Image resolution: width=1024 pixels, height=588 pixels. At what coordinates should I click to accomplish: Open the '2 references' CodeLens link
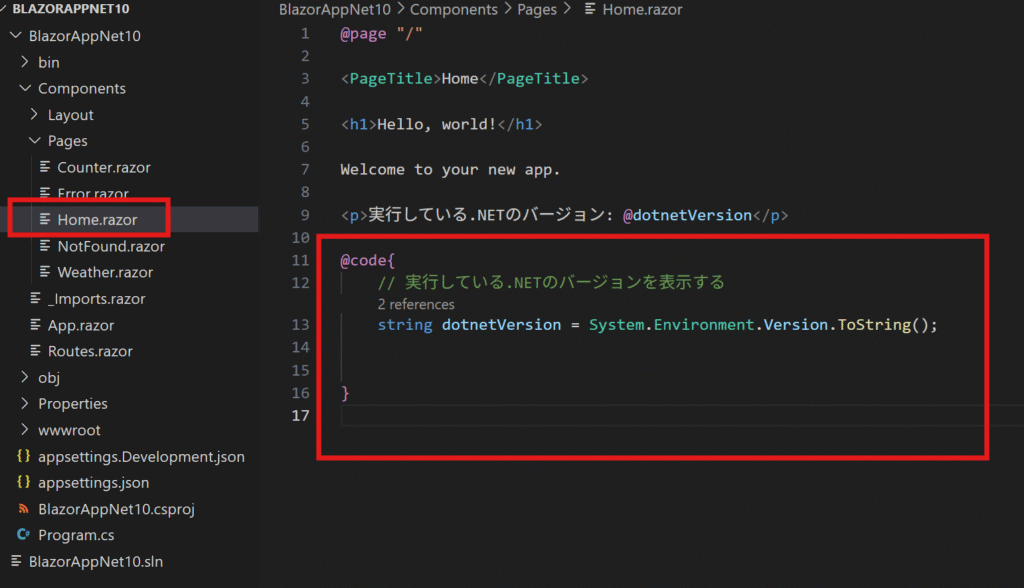[x=415, y=304]
